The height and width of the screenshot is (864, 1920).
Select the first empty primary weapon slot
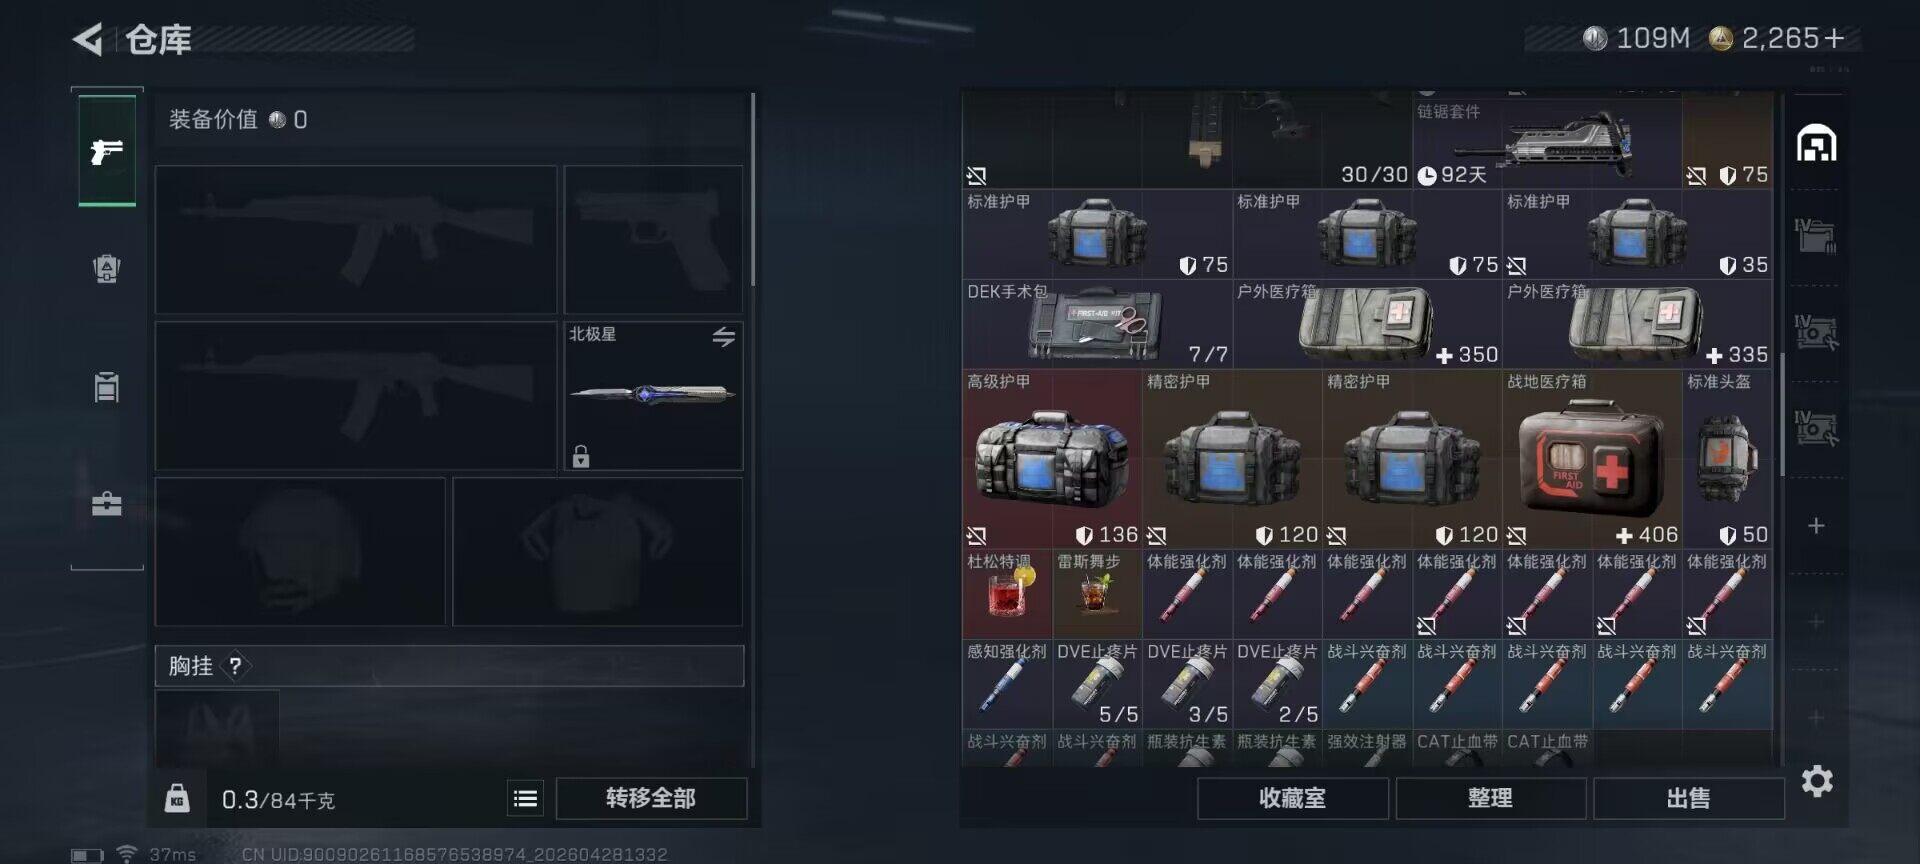tap(356, 240)
